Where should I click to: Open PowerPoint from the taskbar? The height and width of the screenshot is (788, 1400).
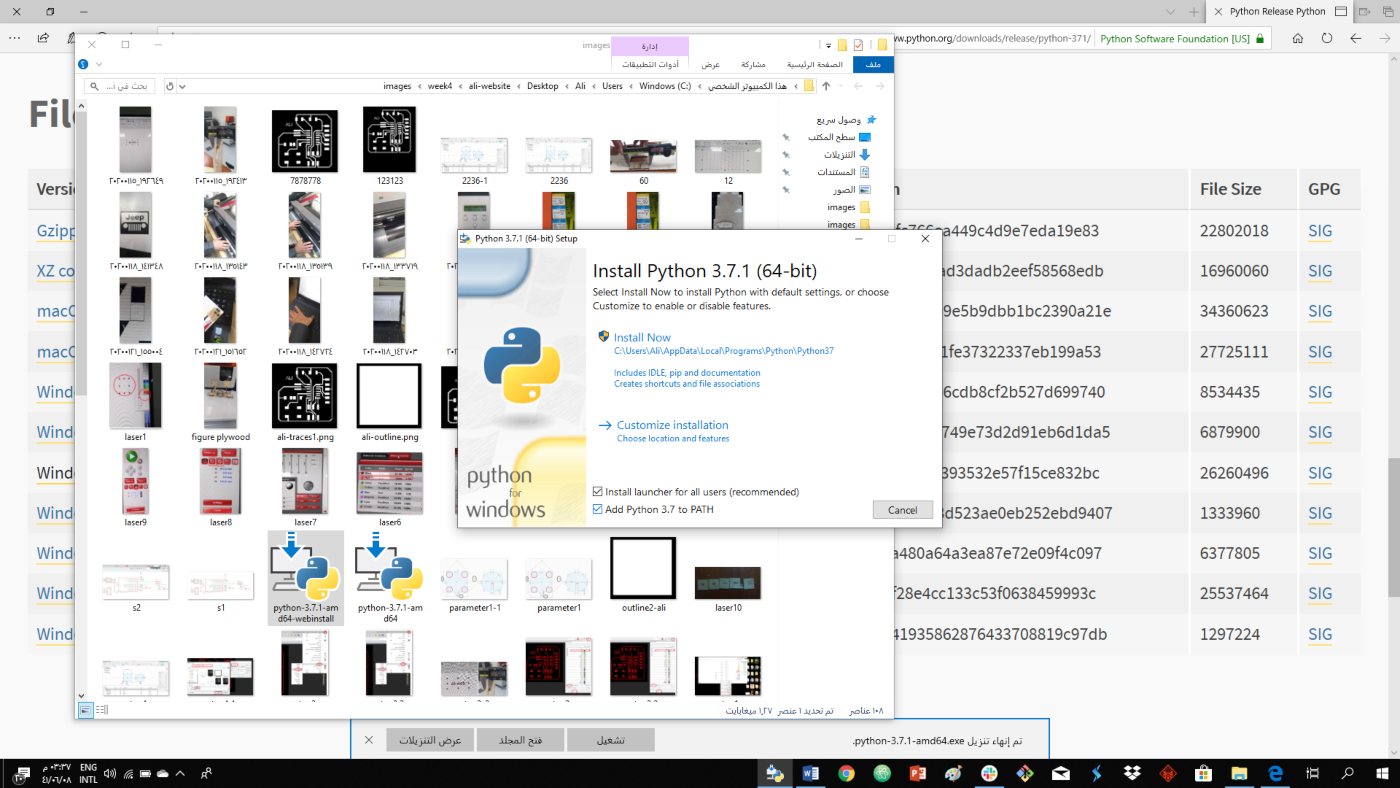point(918,773)
